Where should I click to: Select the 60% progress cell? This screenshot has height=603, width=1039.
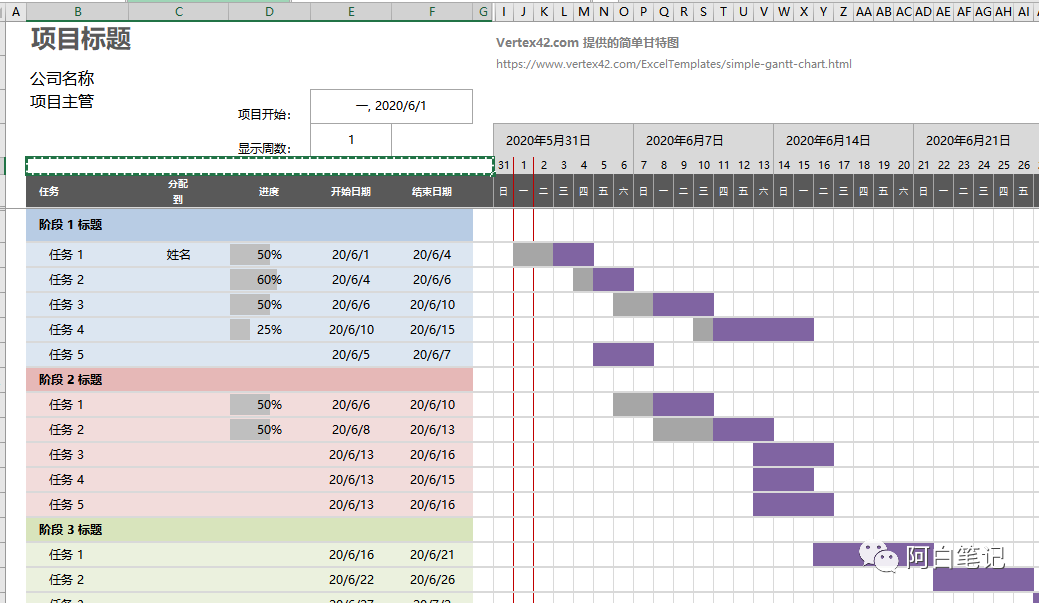(269, 280)
